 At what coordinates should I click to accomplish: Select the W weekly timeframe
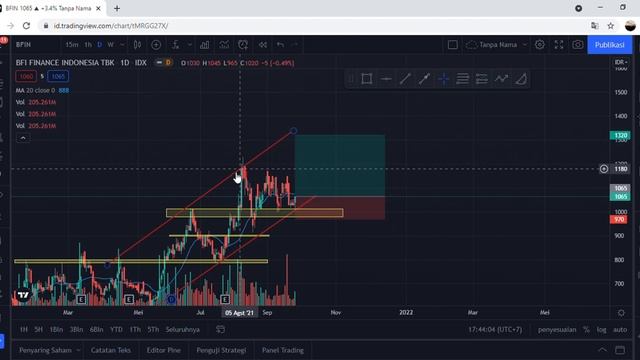pos(111,45)
